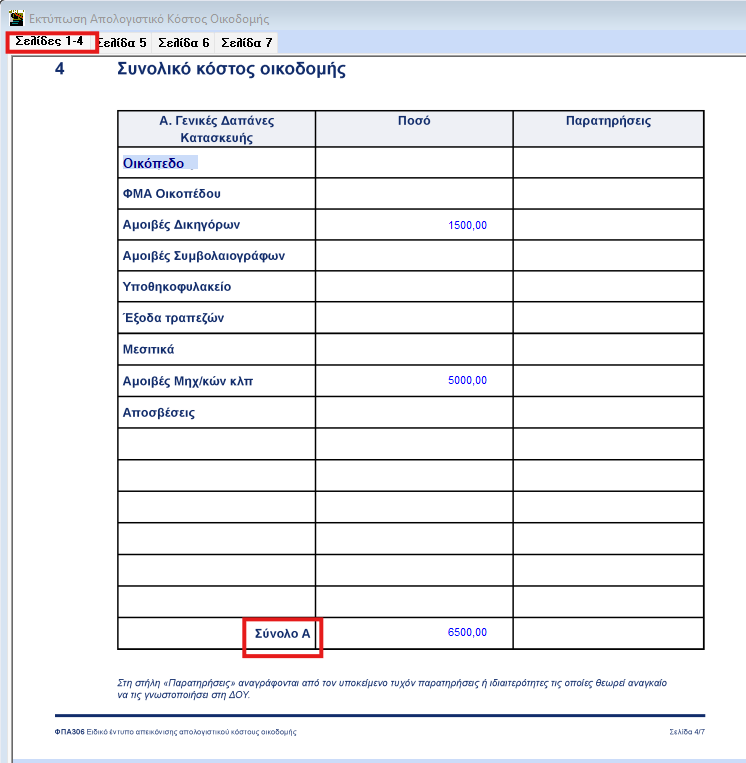The height and width of the screenshot is (763, 746).
Task: Open the Σελίδα 5 tab
Action: (123, 43)
